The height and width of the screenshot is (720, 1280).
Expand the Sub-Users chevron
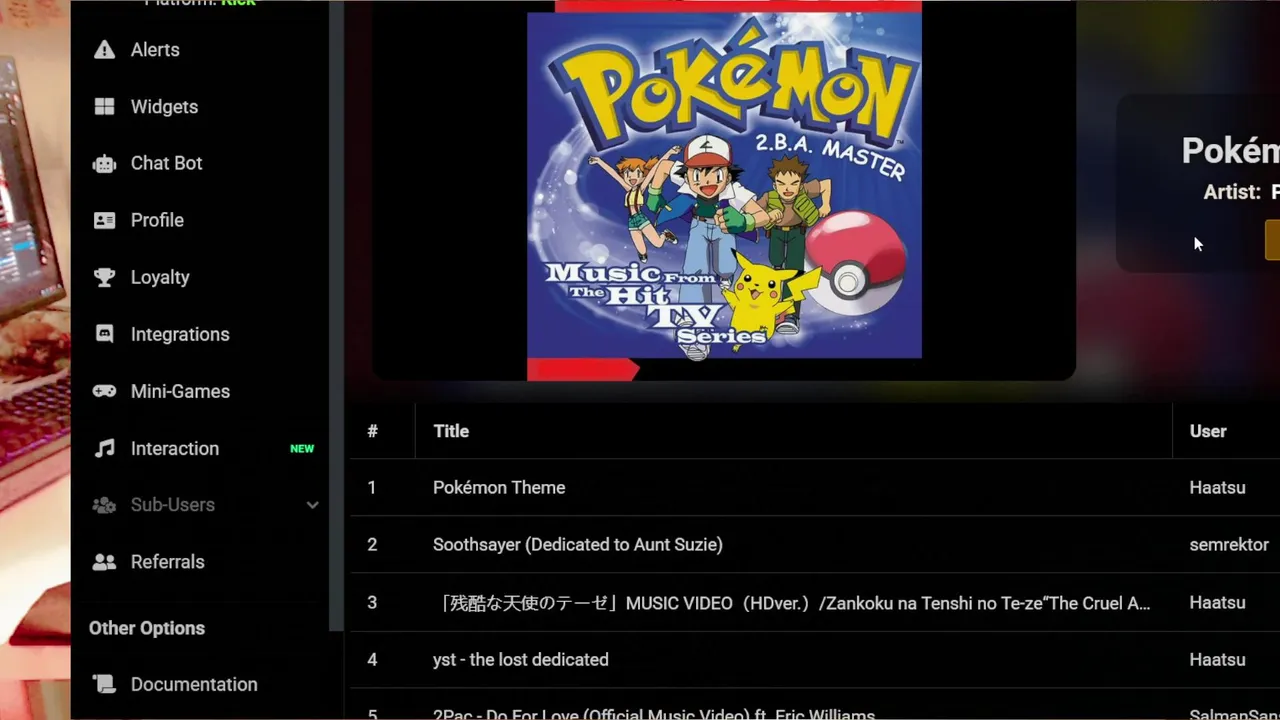(312, 505)
